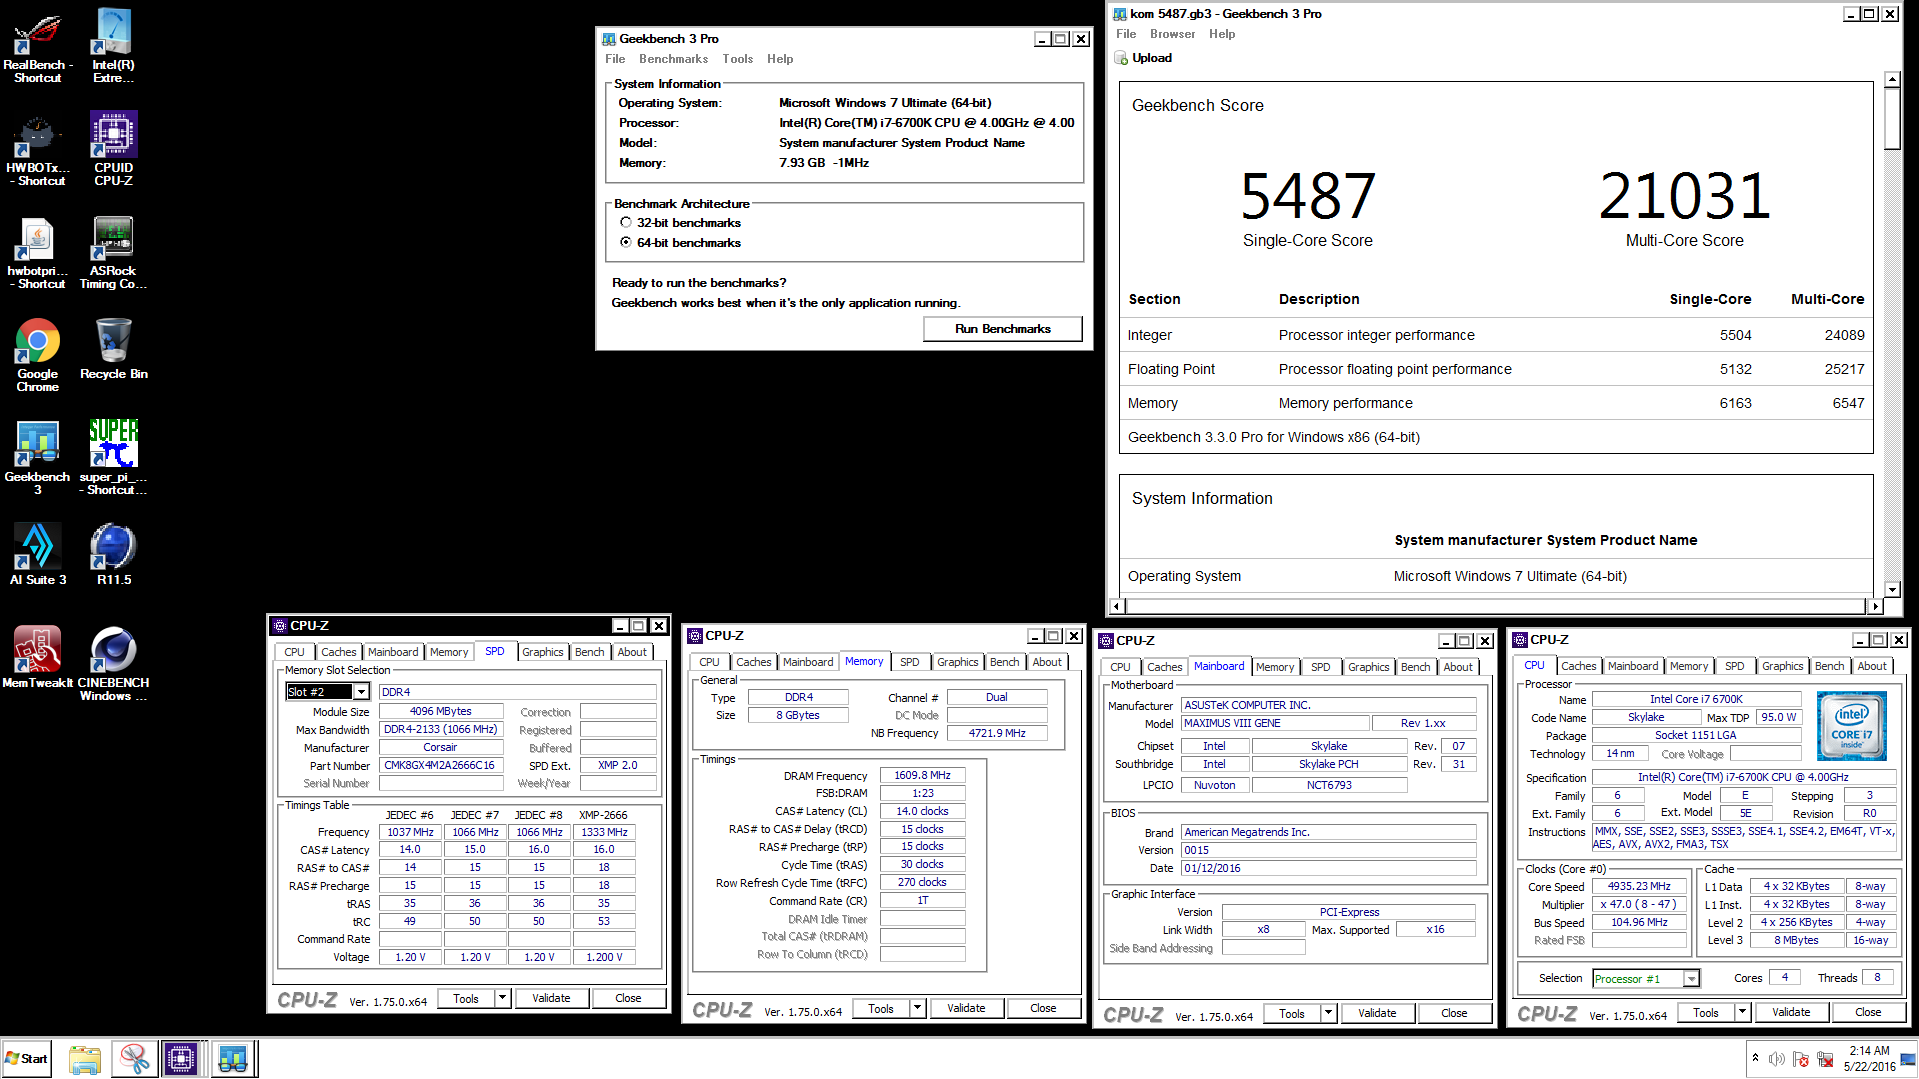Open Tools dropdown arrow in Mainboard CPU-Z window
The width and height of the screenshot is (1919, 1079).
[1329, 1013]
